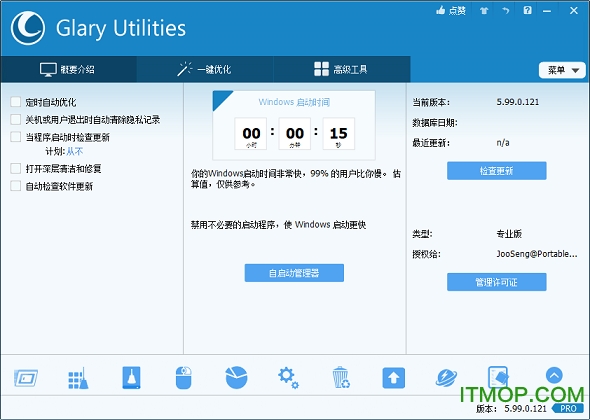
Task: Open the disk cleaner drive icon
Action: [x=131, y=377]
